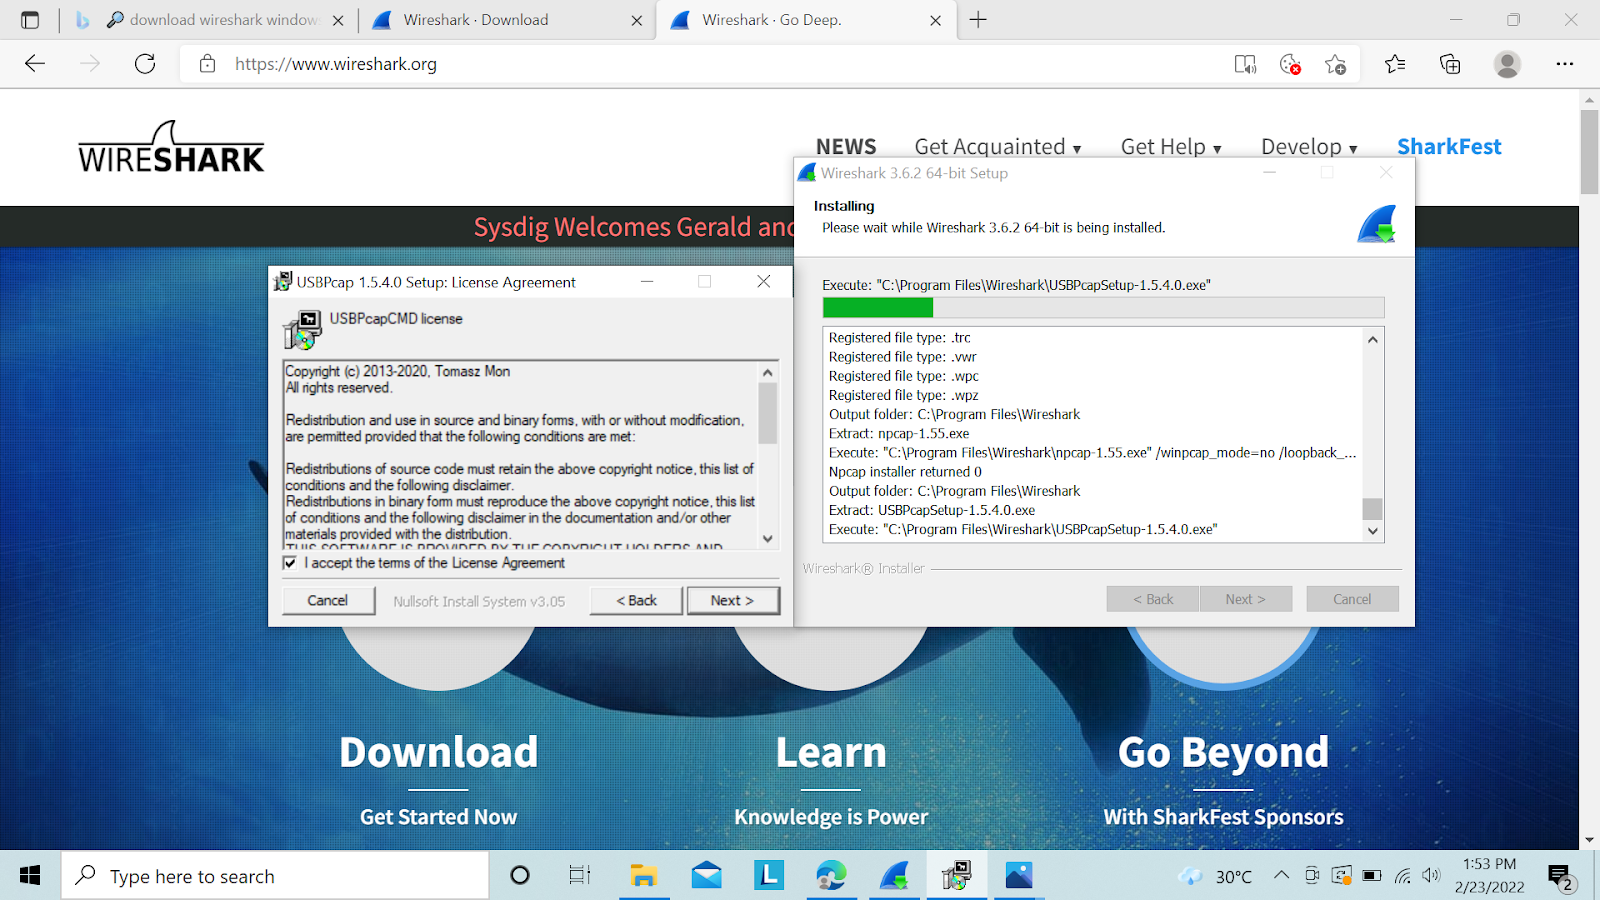Click the site lock icon in address bar
This screenshot has height=900, width=1600.
207,64
